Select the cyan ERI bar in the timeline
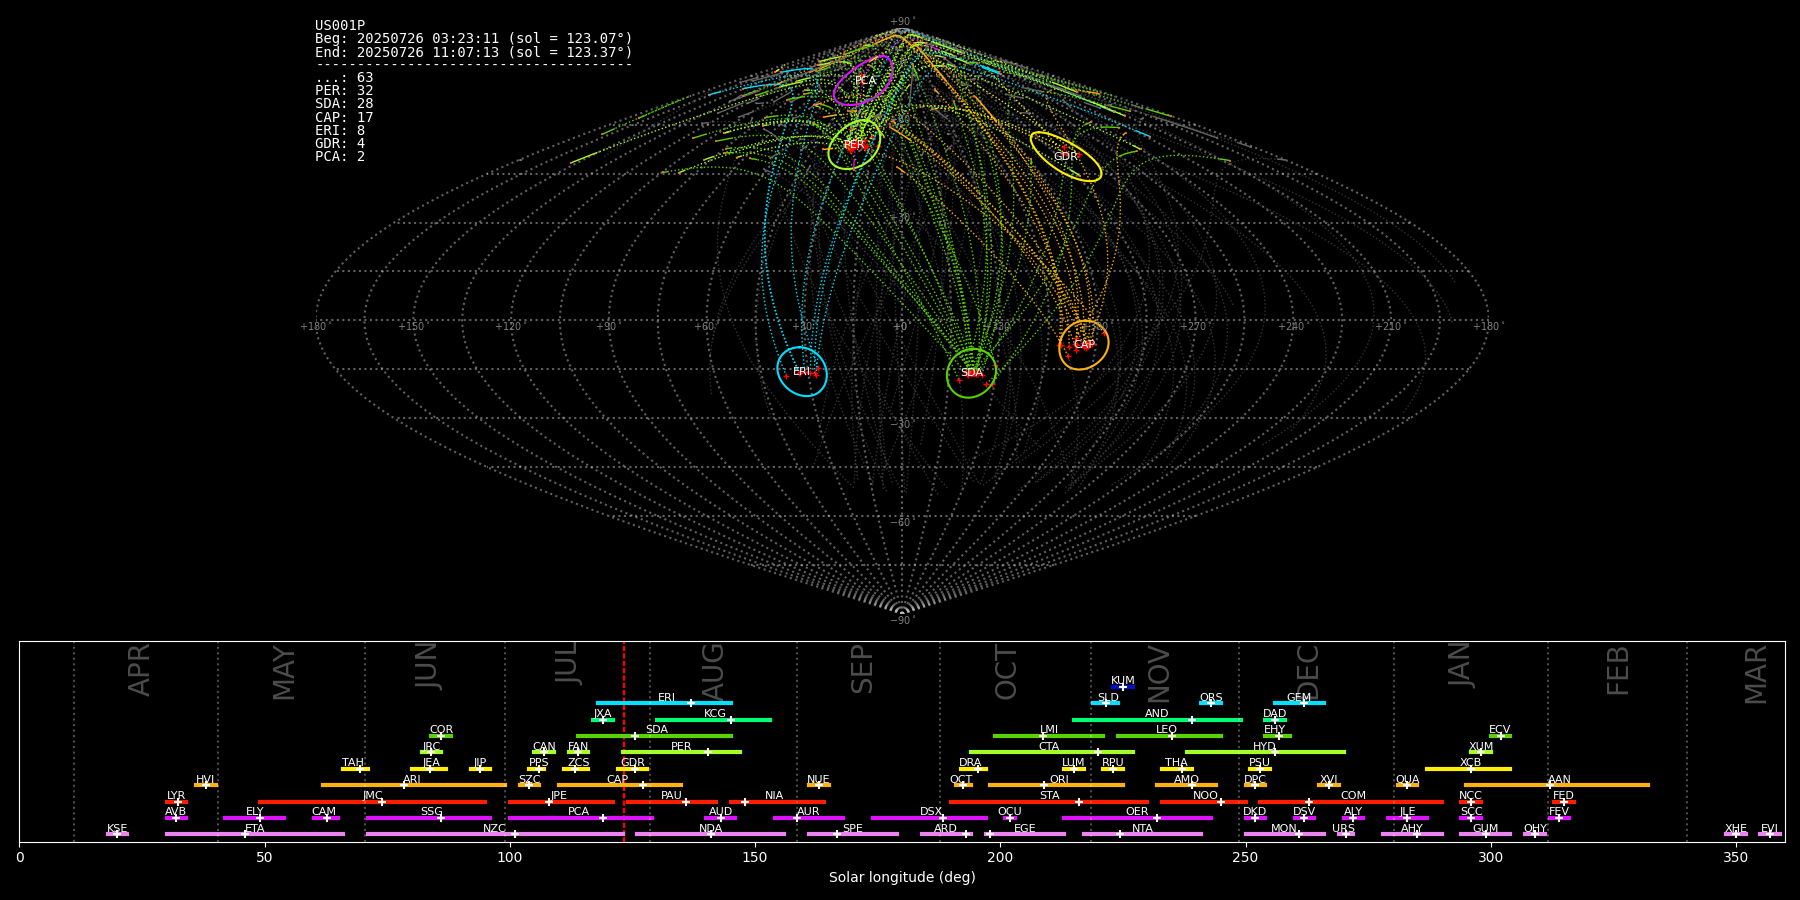The height and width of the screenshot is (900, 1800). tap(664, 703)
